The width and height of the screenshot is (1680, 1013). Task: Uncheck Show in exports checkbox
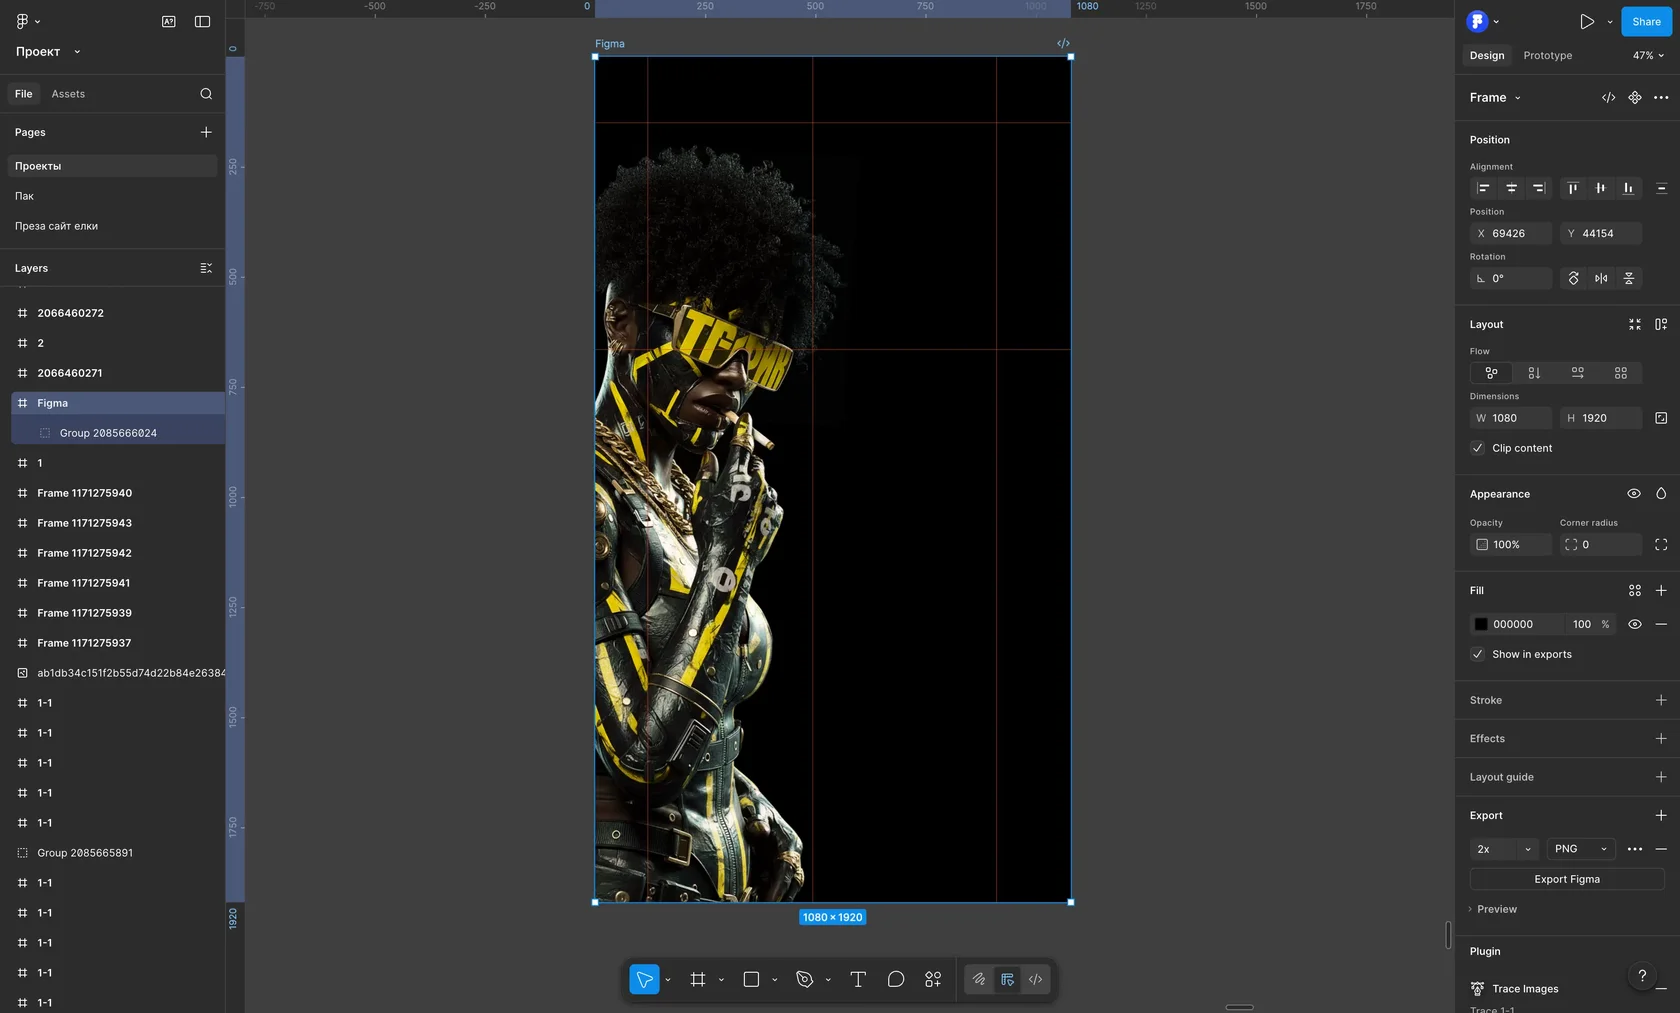click(1478, 654)
